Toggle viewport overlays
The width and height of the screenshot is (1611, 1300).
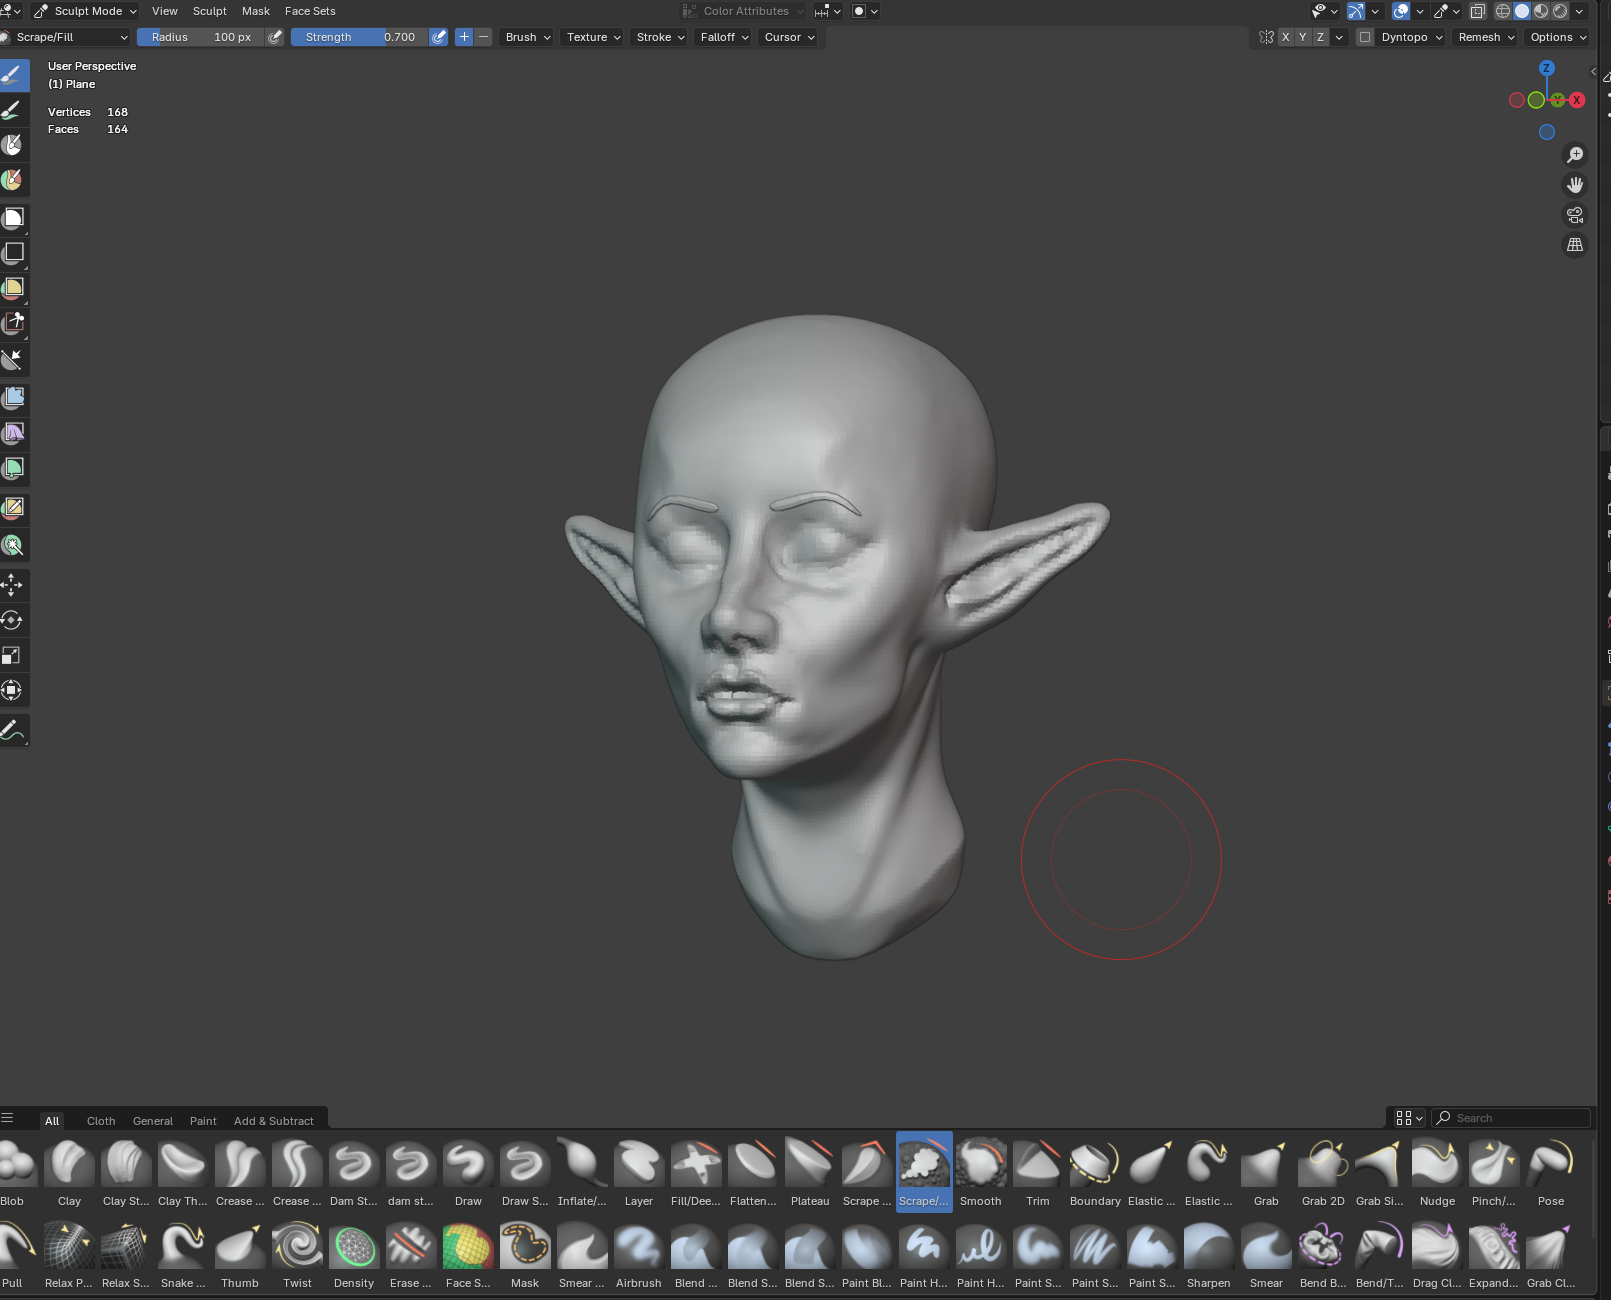(1401, 11)
